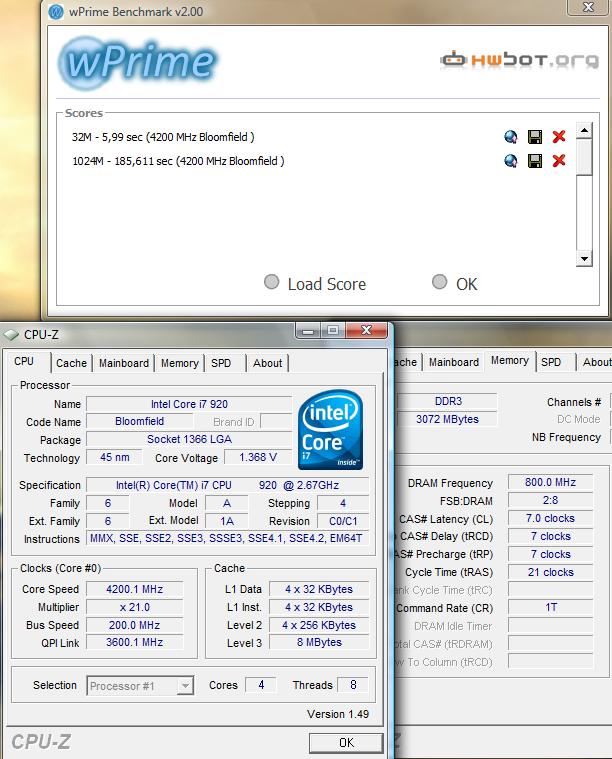The width and height of the screenshot is (612, 759).
Task: Delete the 1024M score with red X
Action: tap(559, 160)
